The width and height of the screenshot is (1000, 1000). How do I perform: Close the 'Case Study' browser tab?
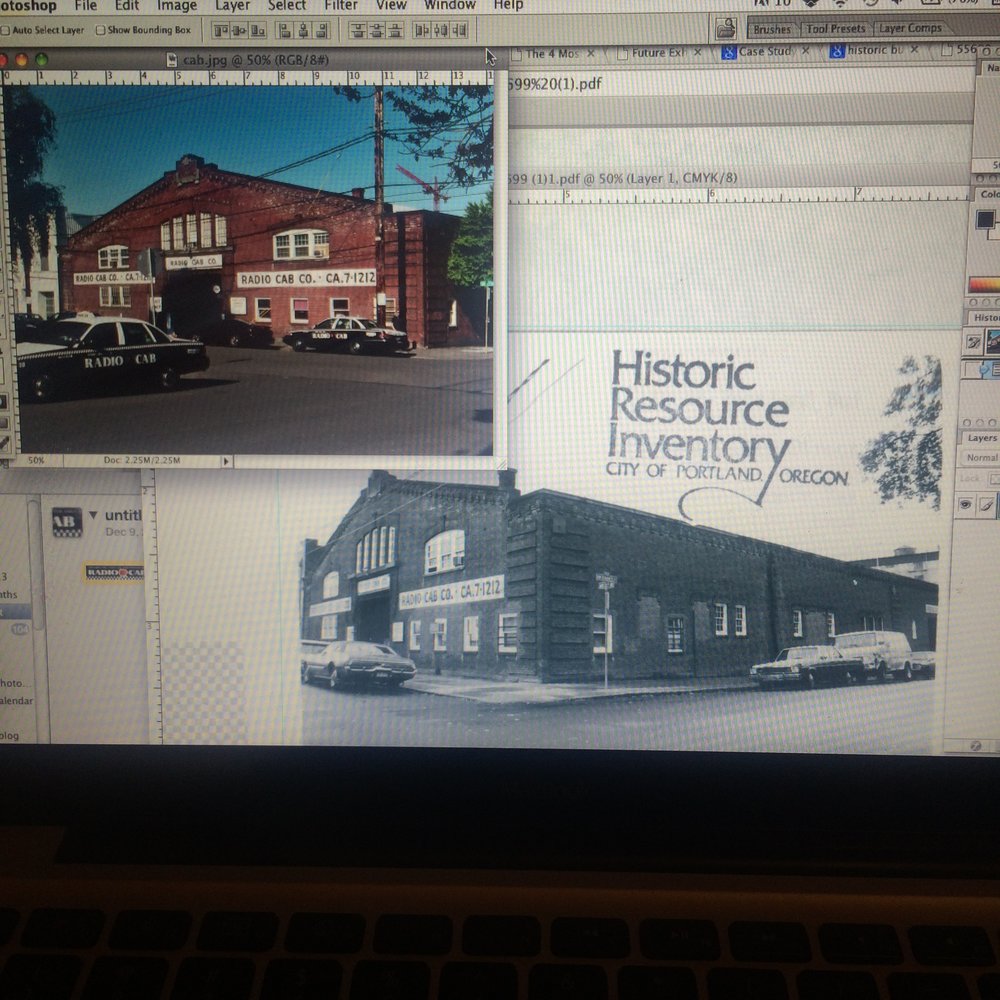[805, 50]
